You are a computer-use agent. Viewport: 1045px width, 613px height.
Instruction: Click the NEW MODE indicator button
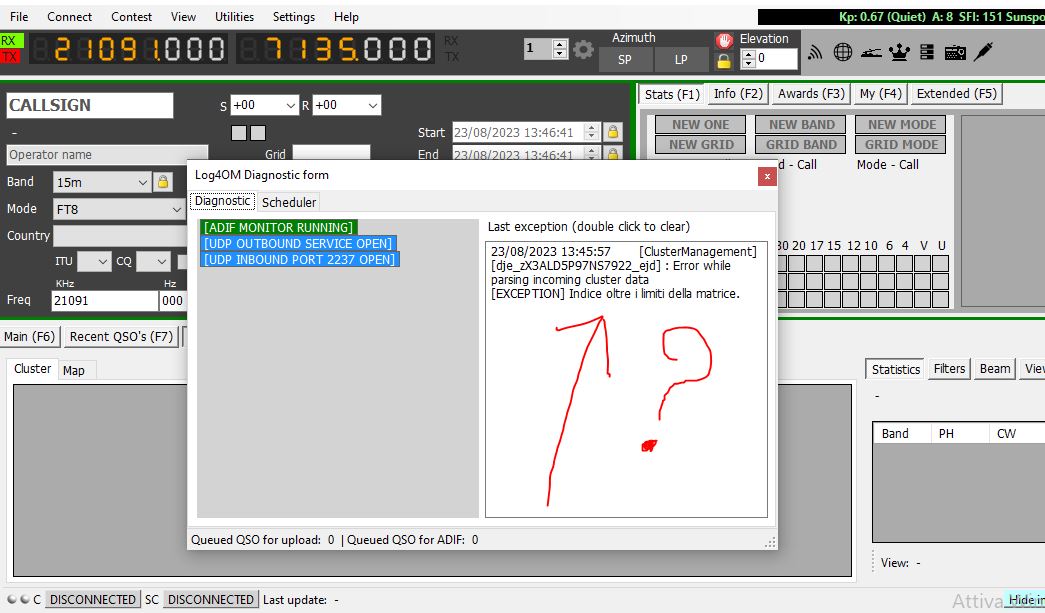[902, 125]
